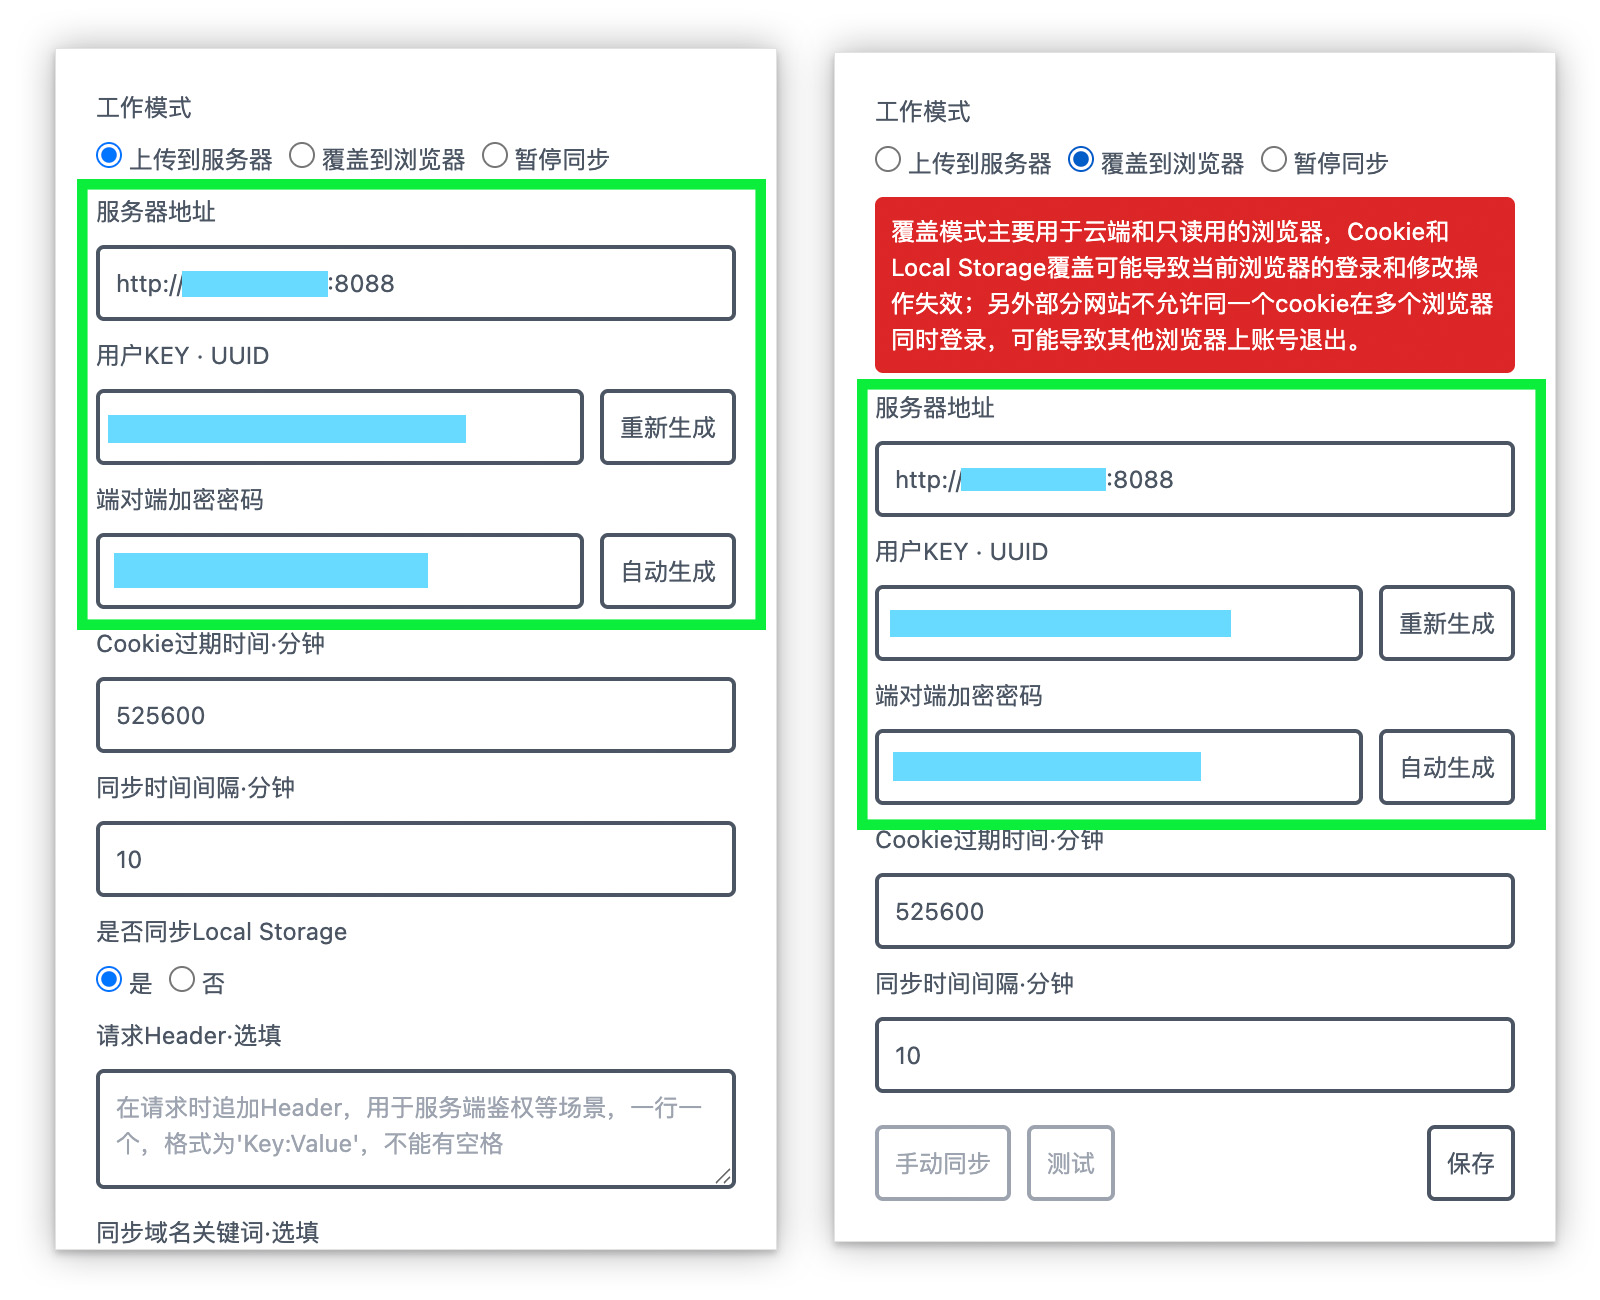Click 重新生成 to regenerate the left UUID
This screenshot has width=1600, height=1300.
[667, 427]
